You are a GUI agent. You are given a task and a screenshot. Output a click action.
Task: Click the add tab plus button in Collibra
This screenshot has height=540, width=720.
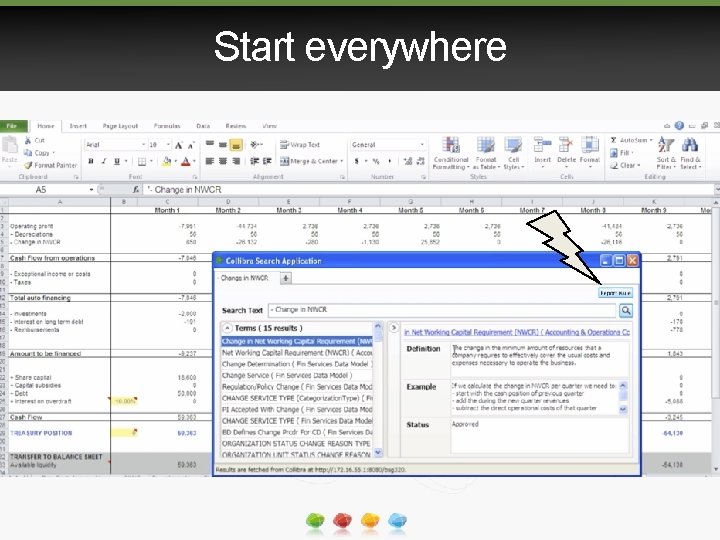tap(286, 278)
